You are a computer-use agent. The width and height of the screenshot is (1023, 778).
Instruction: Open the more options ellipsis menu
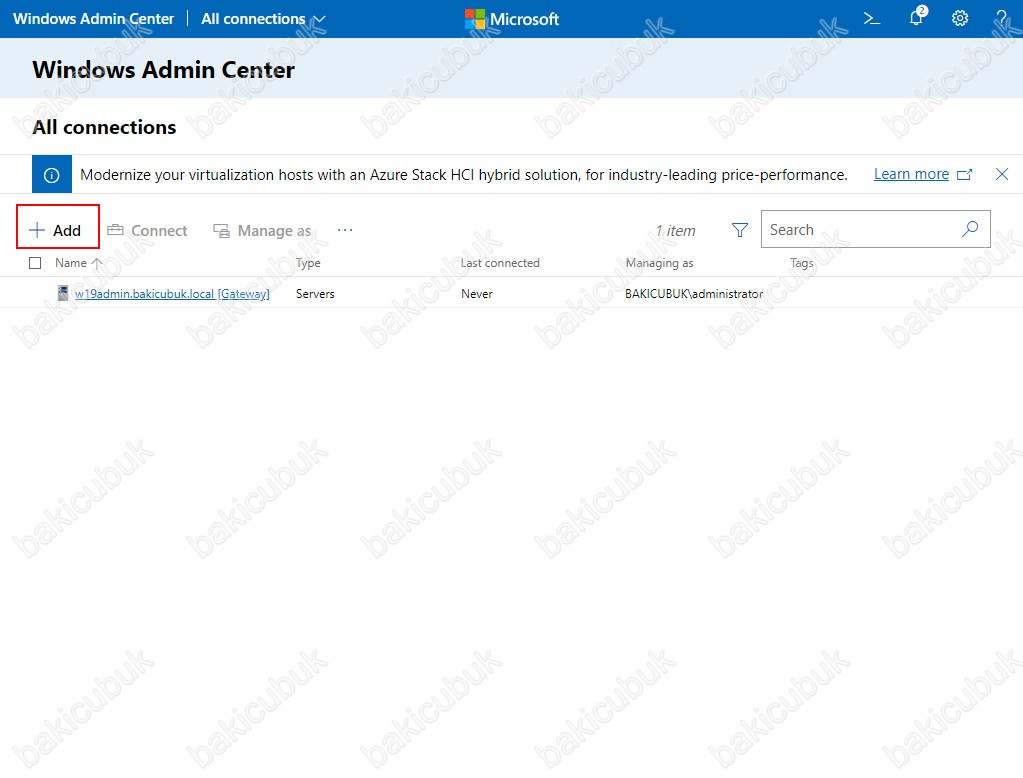tap(344, 230)
